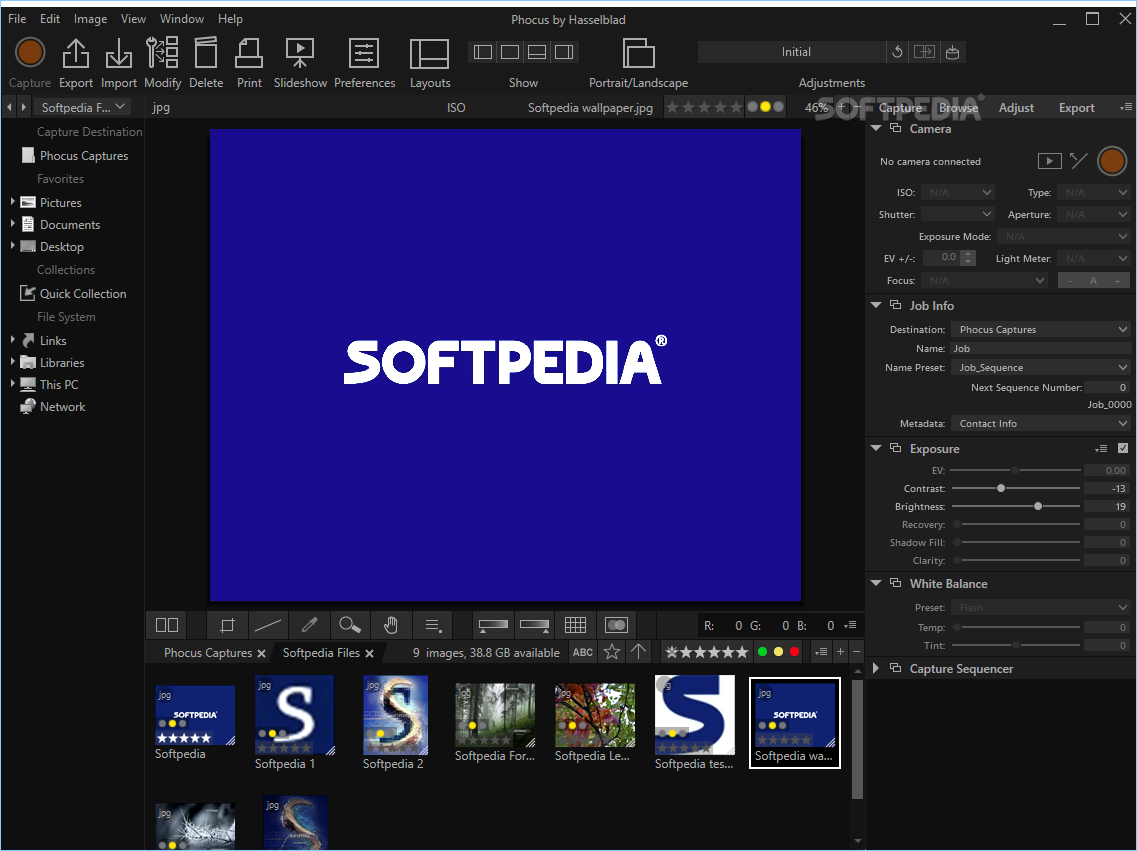Select the Zoom magnifier tool
Image resolution: width=1137 pixels, height=851 pixels.
tap(350, 625)
